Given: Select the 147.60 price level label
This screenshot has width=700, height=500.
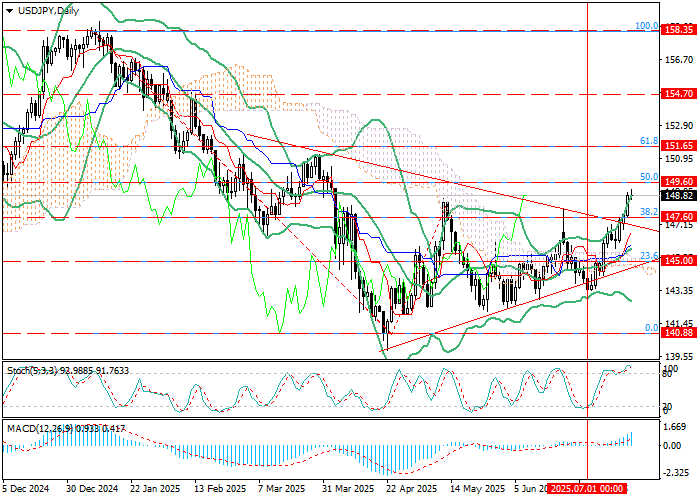Looking at the screenshot, I should (x=680, y=217).
